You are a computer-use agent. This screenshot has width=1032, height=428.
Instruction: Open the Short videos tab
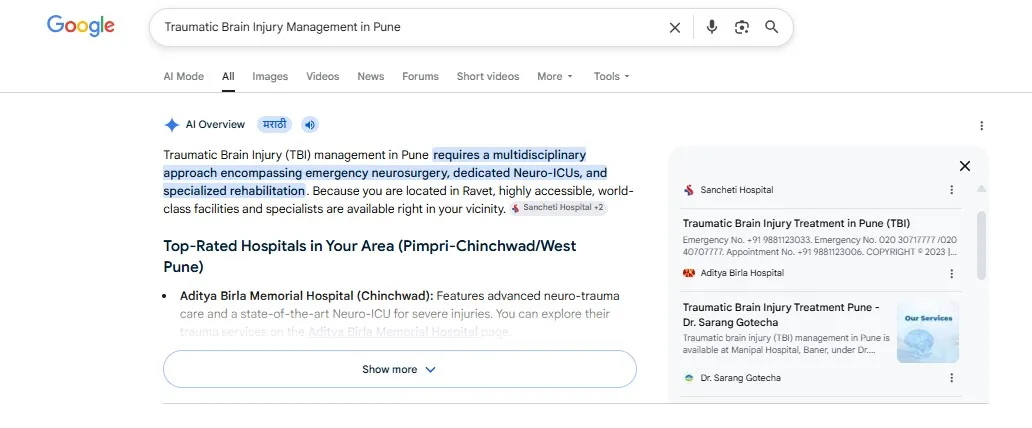(x=488, y=76)
